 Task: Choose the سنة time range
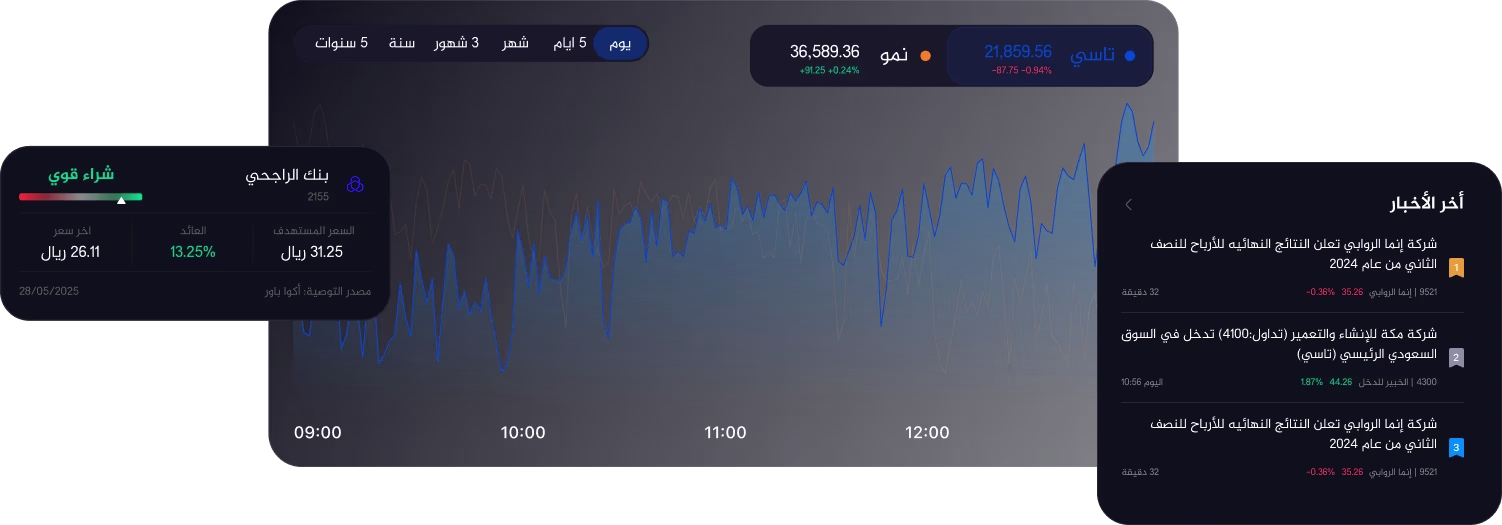(x=402, y=43)
